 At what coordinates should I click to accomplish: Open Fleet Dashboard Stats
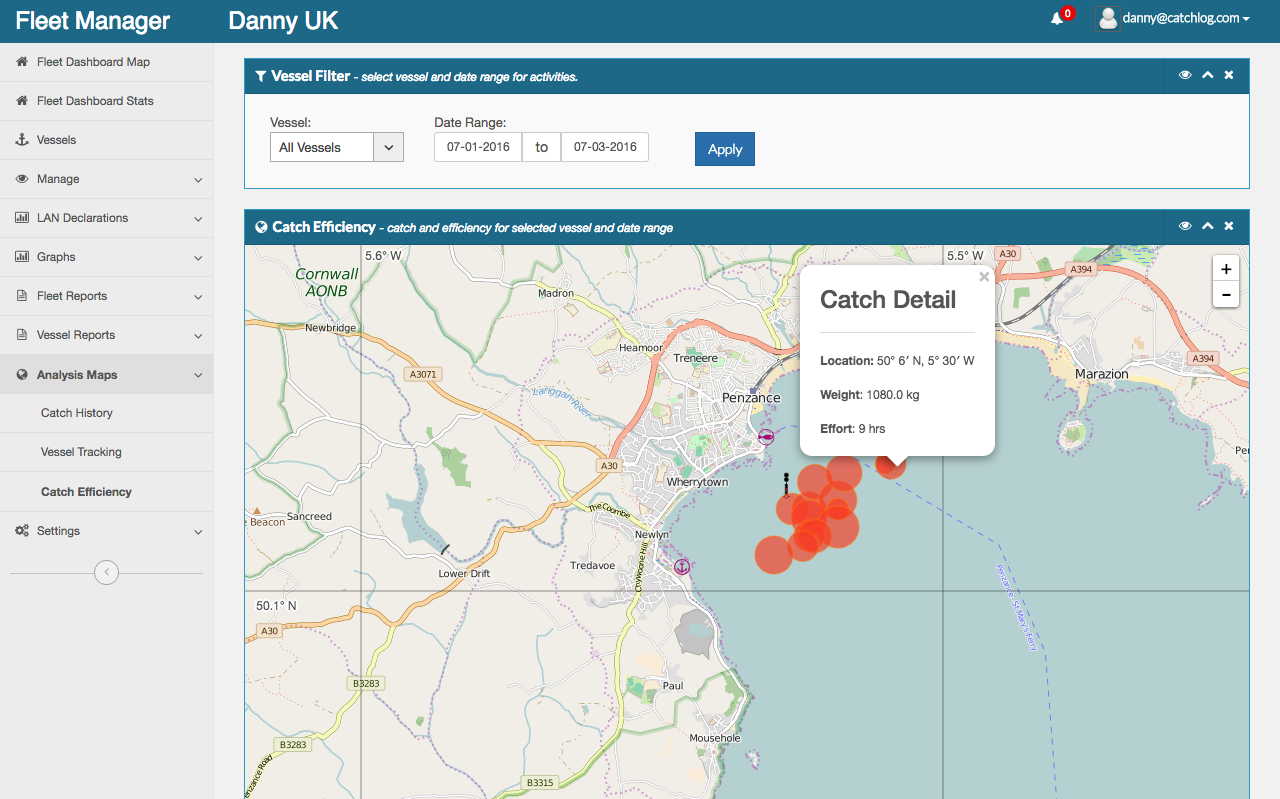[106, 101]
